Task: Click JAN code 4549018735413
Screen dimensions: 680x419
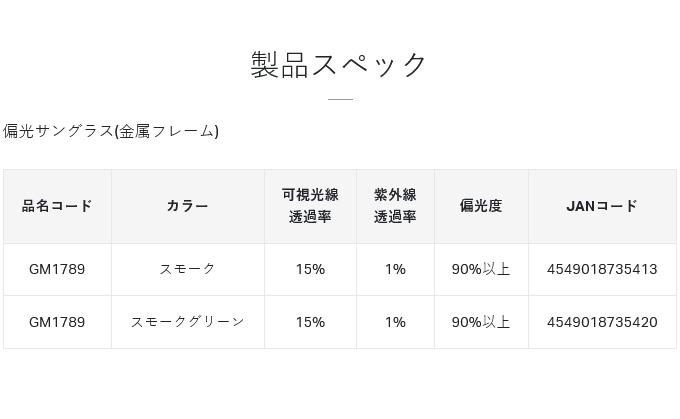Action: click(x=602, y=269)
